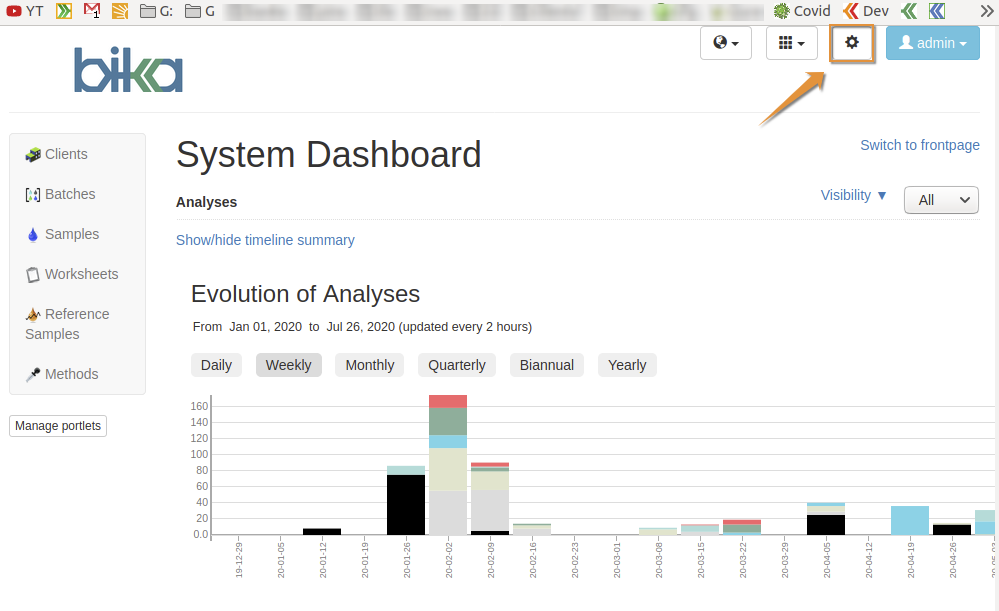Open the All filter combo box
Viewport: 999px width, 611px height.
coord(941,200)
